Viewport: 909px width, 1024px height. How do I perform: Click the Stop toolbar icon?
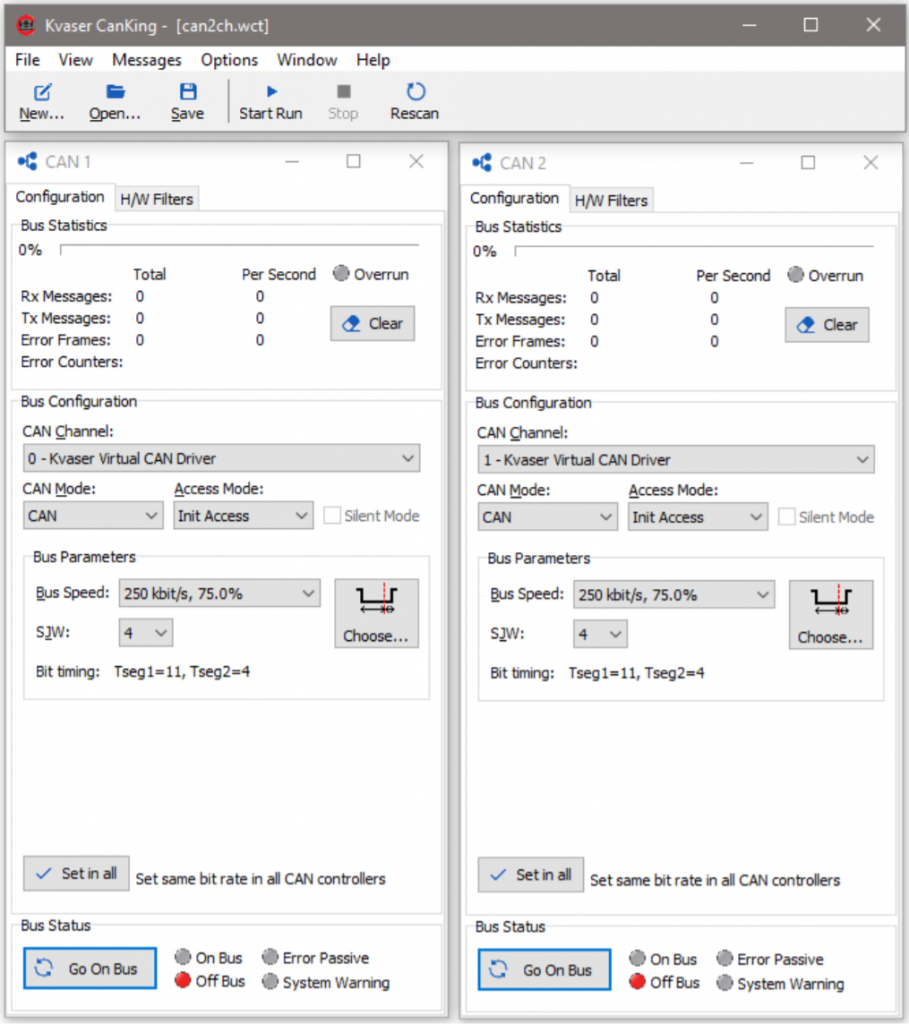pos(342,100)
